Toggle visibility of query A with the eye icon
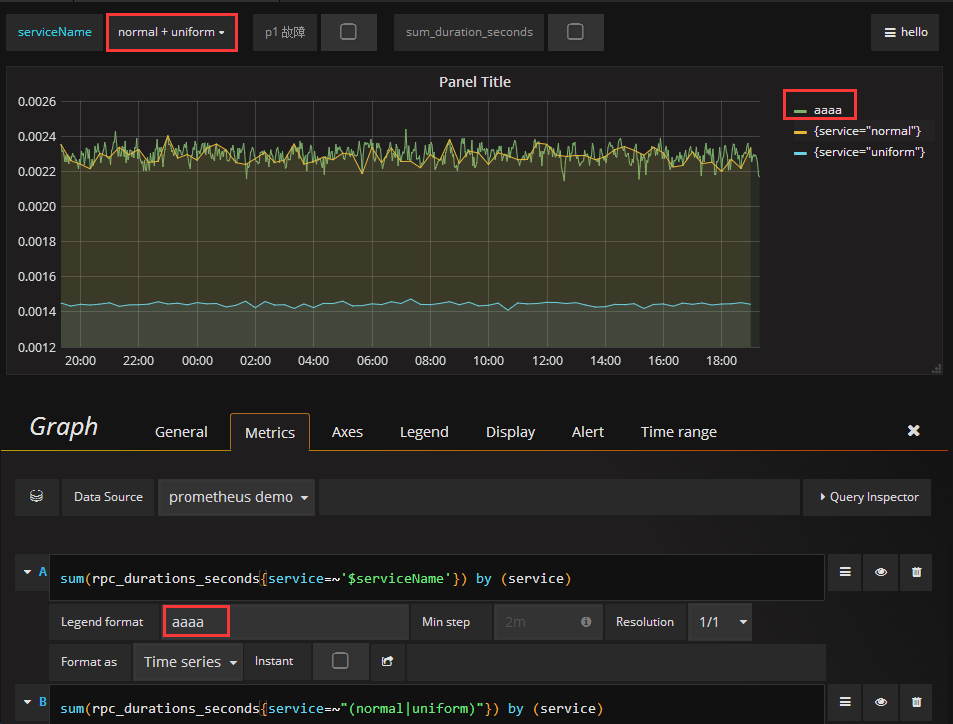This screenshot has width=953, height=724. tap(880, 572)
